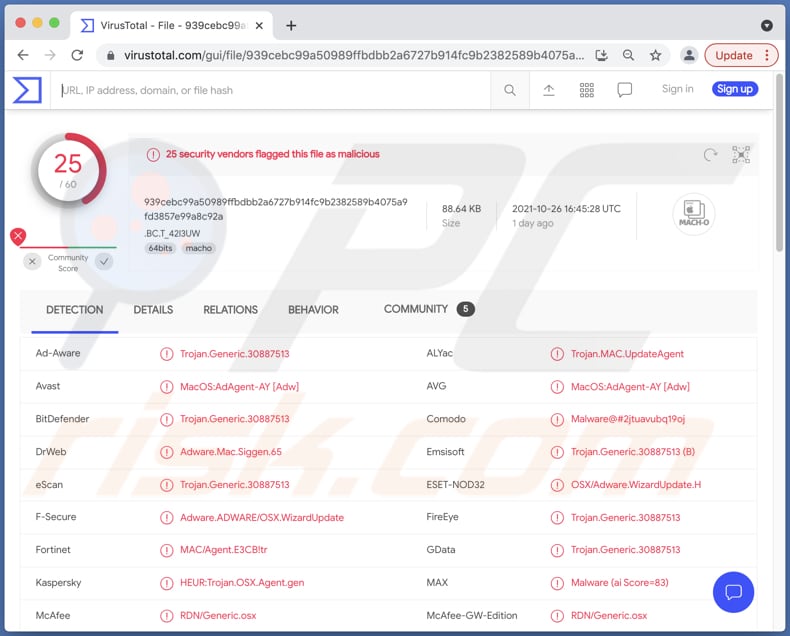Click the Sign in link

tap(678, 89)
